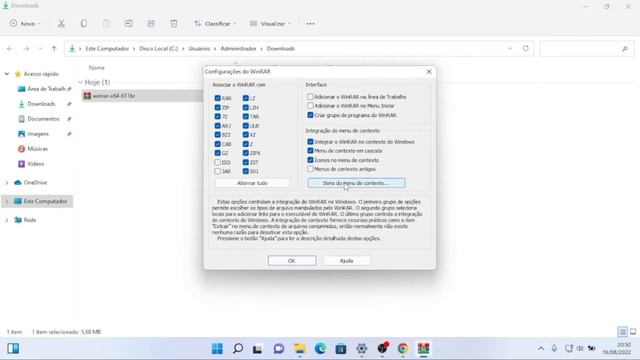Screen dimensions: 640x360
Task: Expand the Rede tree node
Action: (x=7, y=220)
